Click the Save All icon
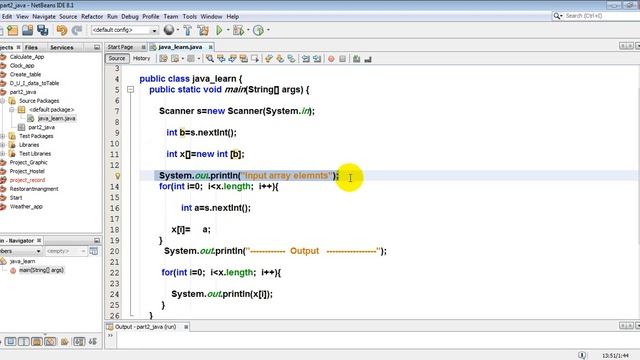 coord(42,30)
